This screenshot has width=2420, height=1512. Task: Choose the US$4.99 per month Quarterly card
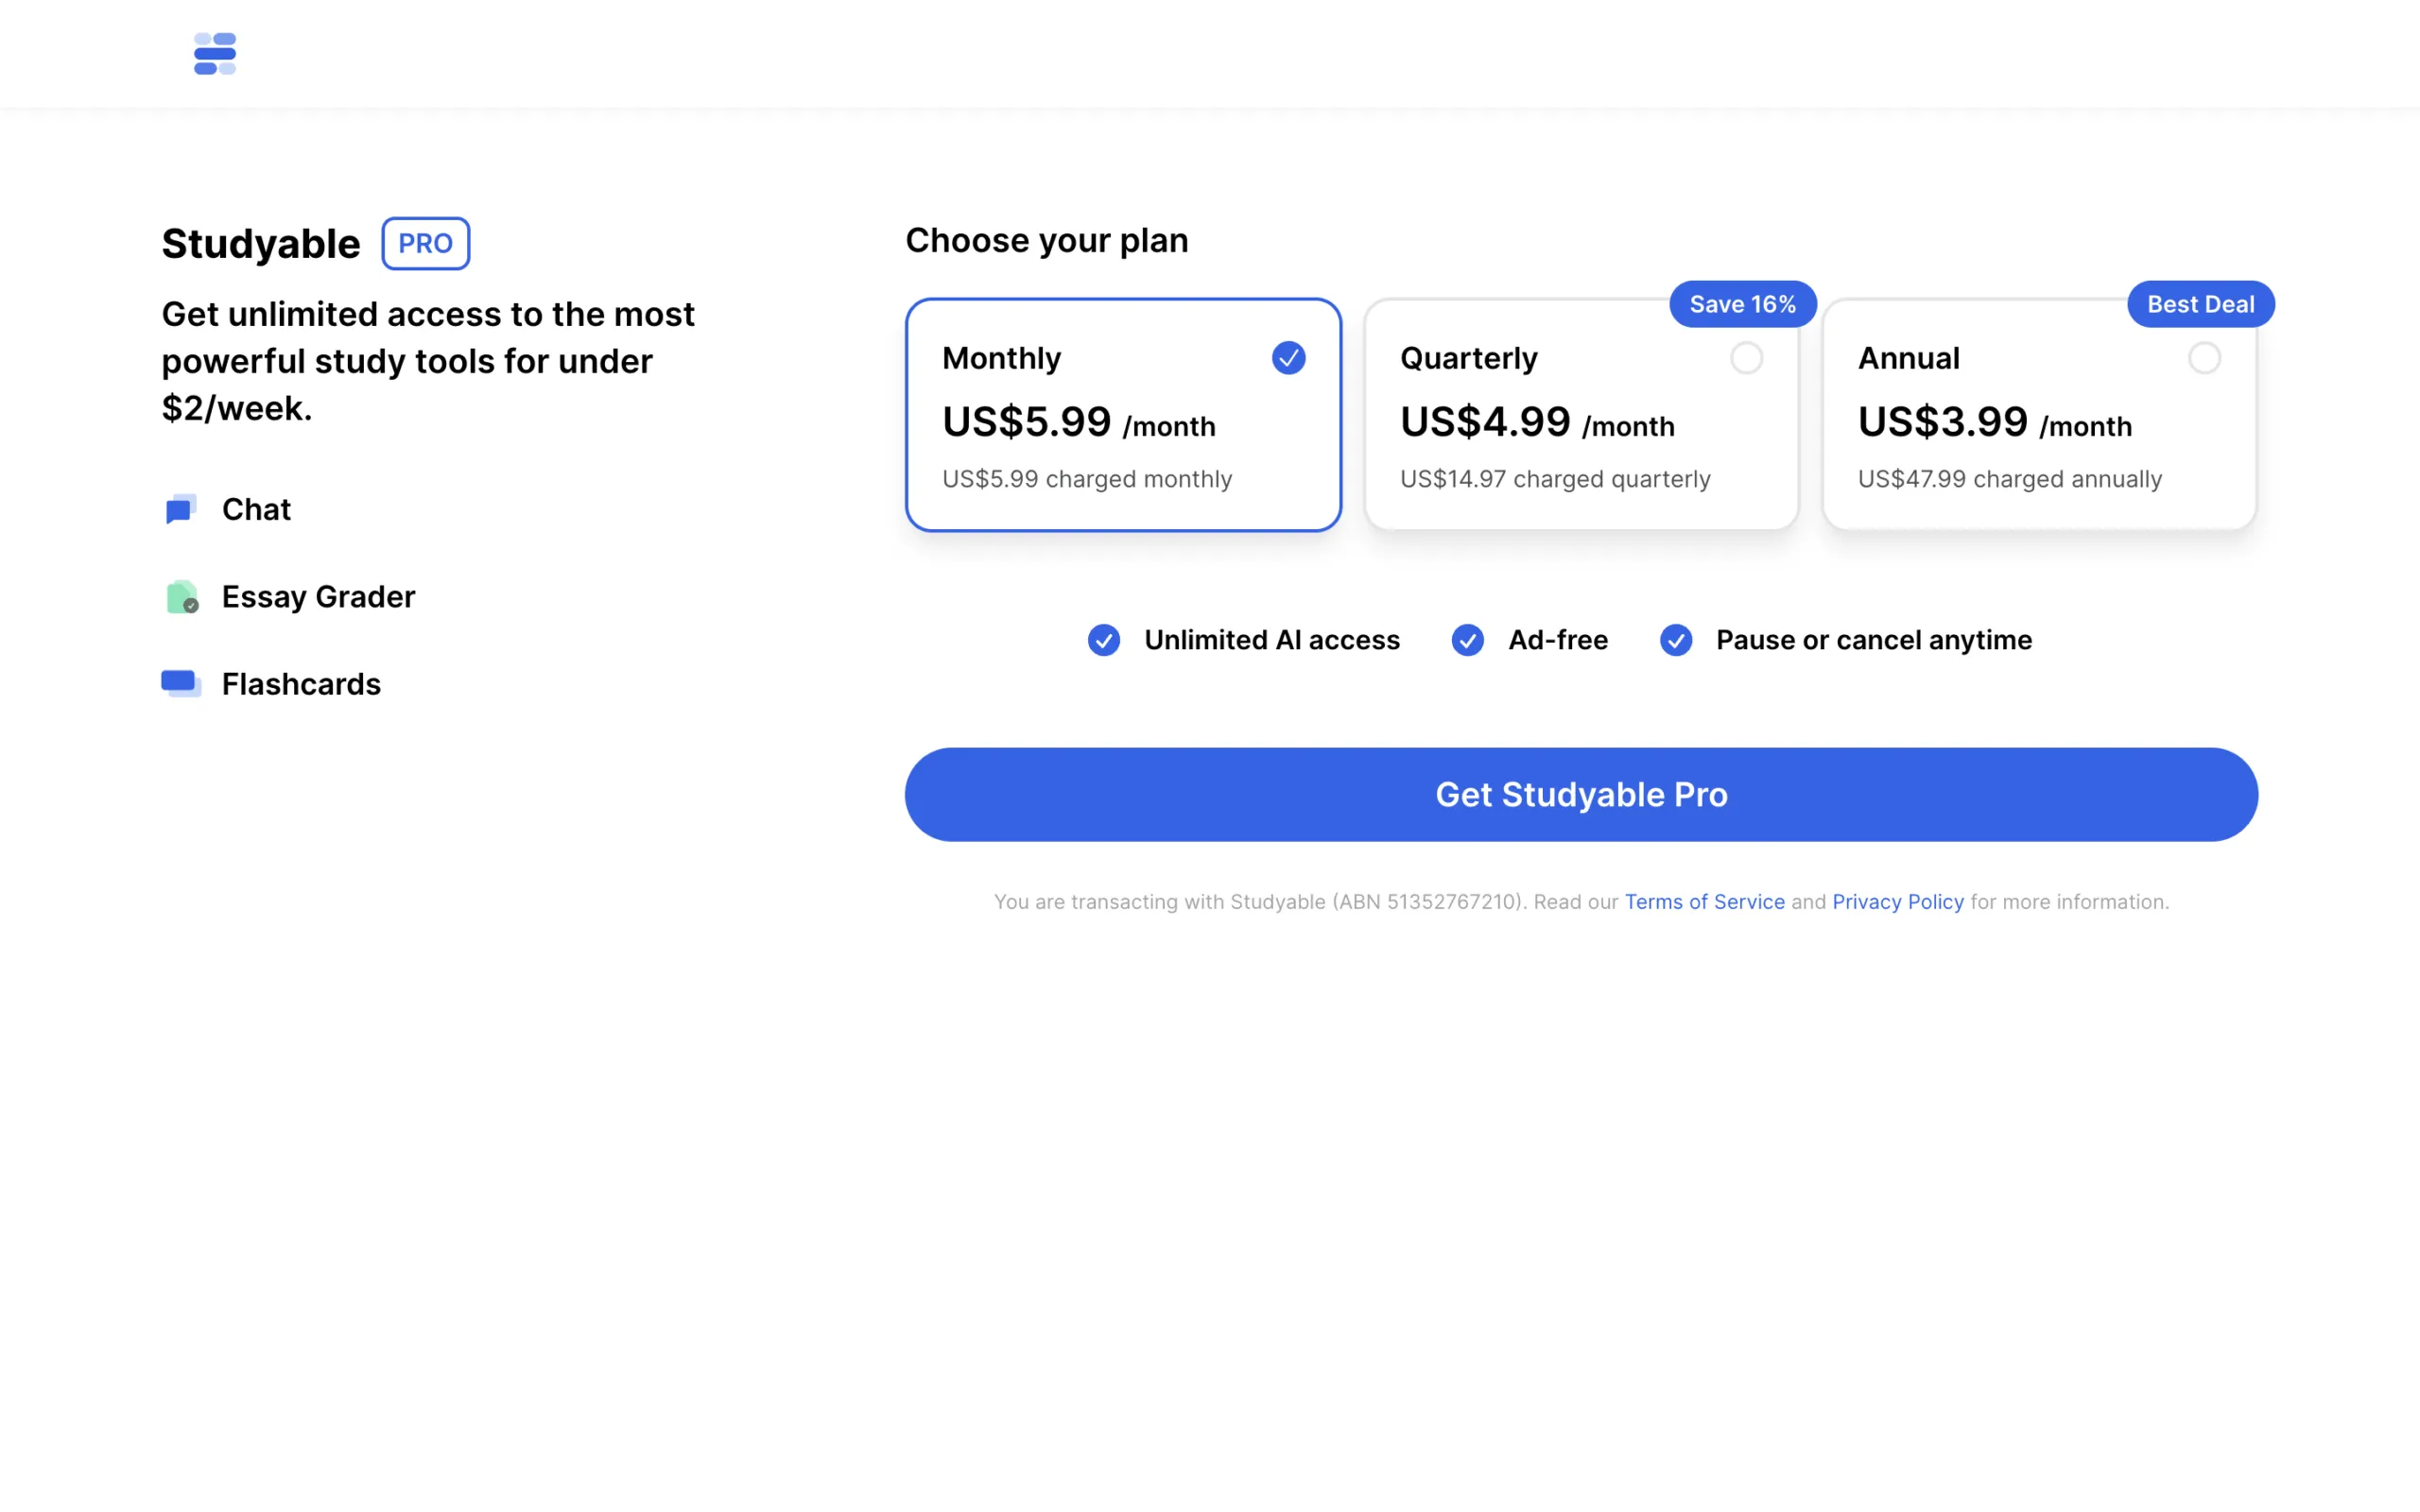[1581, 430]
